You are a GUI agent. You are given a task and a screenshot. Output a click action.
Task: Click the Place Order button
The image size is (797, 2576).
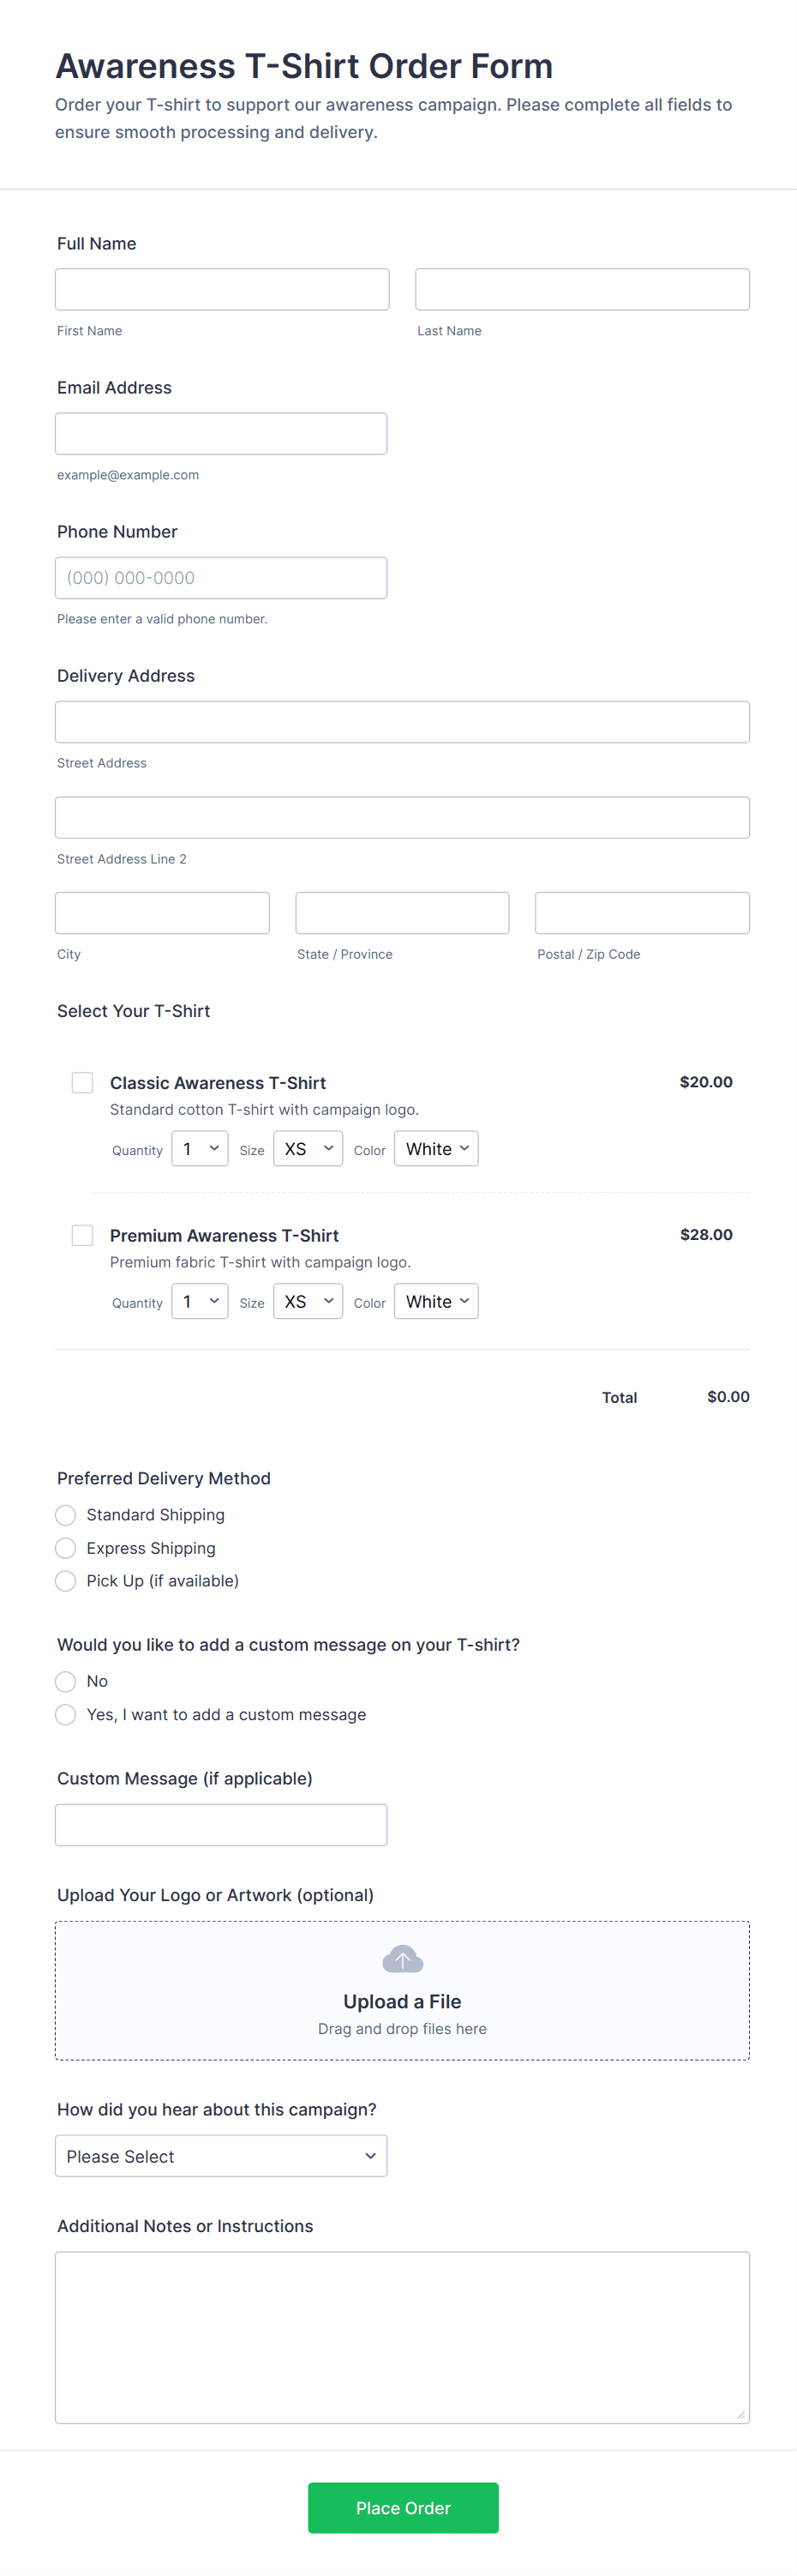(x=403, y=2508)
